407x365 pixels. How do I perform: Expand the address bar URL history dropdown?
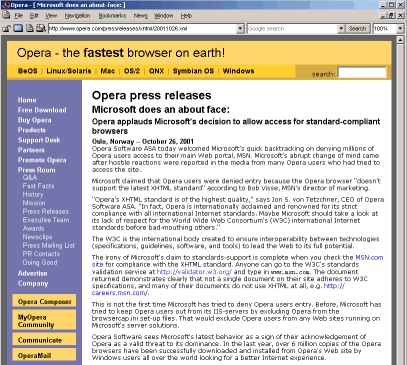(x=240, y=29)
